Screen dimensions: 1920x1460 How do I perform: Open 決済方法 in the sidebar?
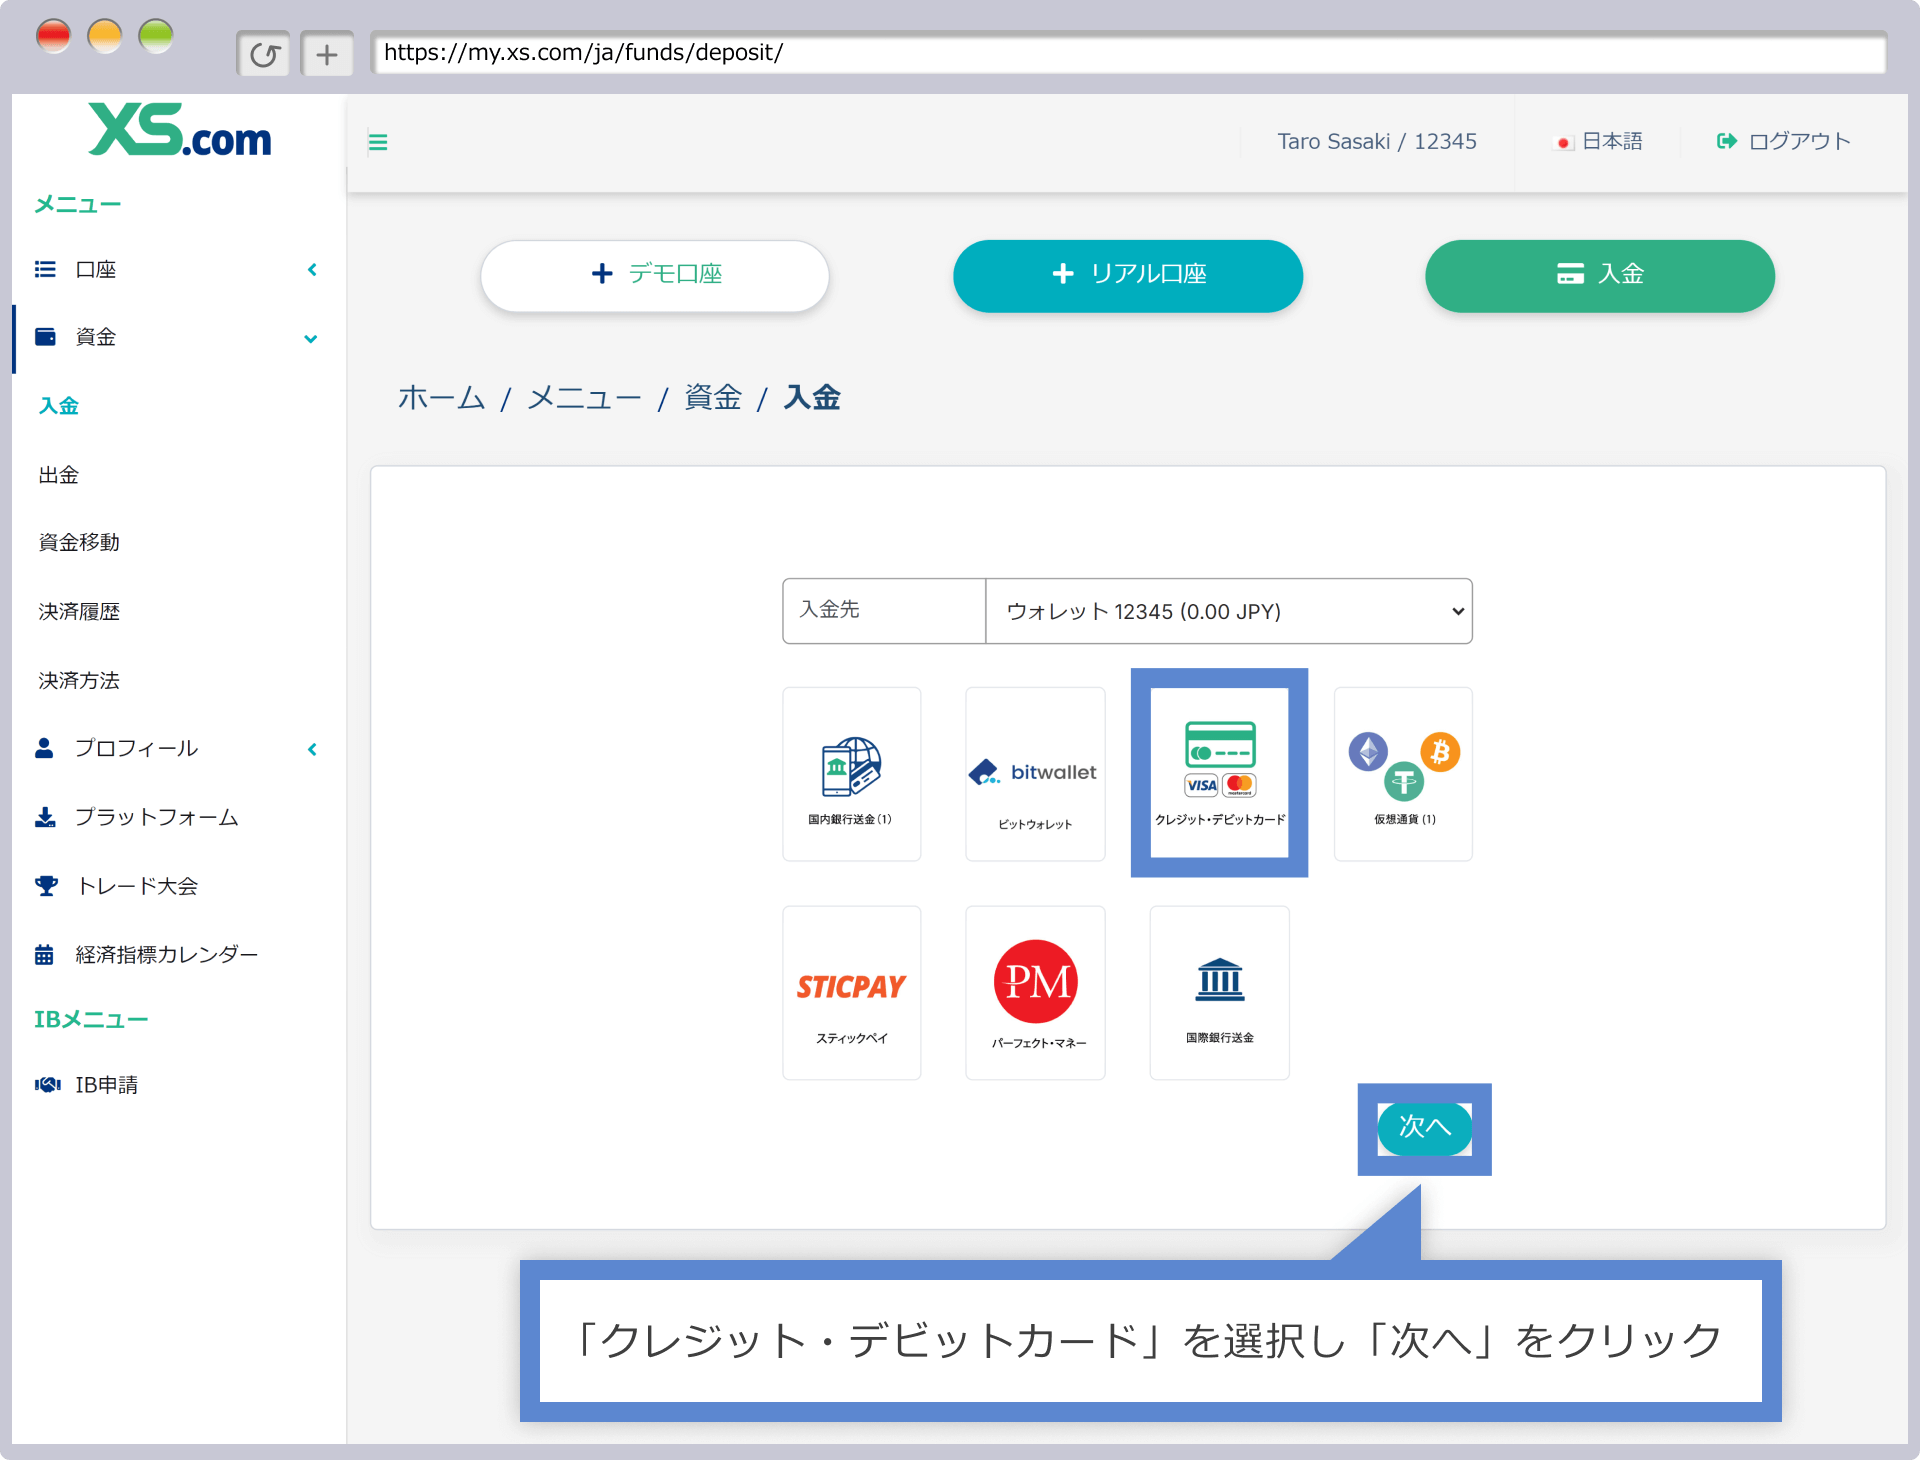click(x=79, y=680)
